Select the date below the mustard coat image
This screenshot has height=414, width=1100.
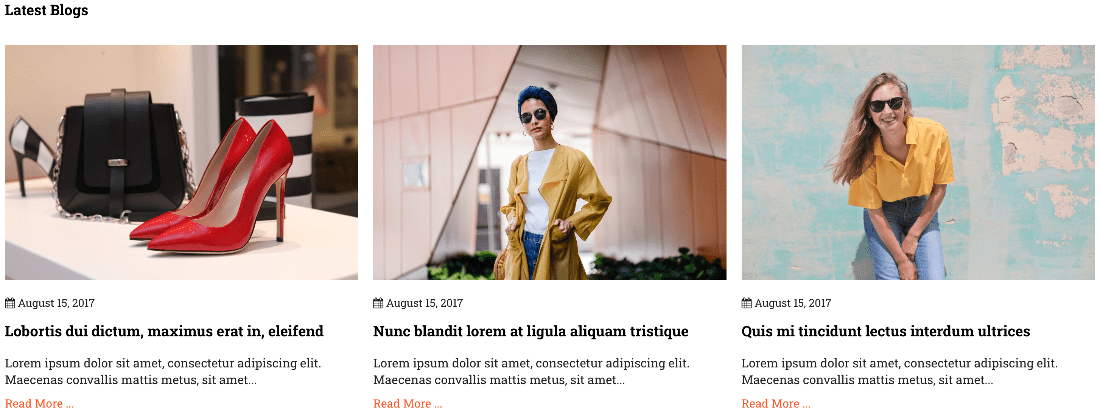(x=424, y=303)
